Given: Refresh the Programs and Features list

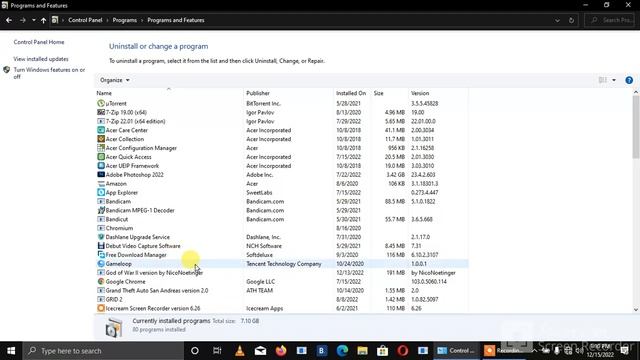Looking at the screenshot, I should [x=571, y=20].
